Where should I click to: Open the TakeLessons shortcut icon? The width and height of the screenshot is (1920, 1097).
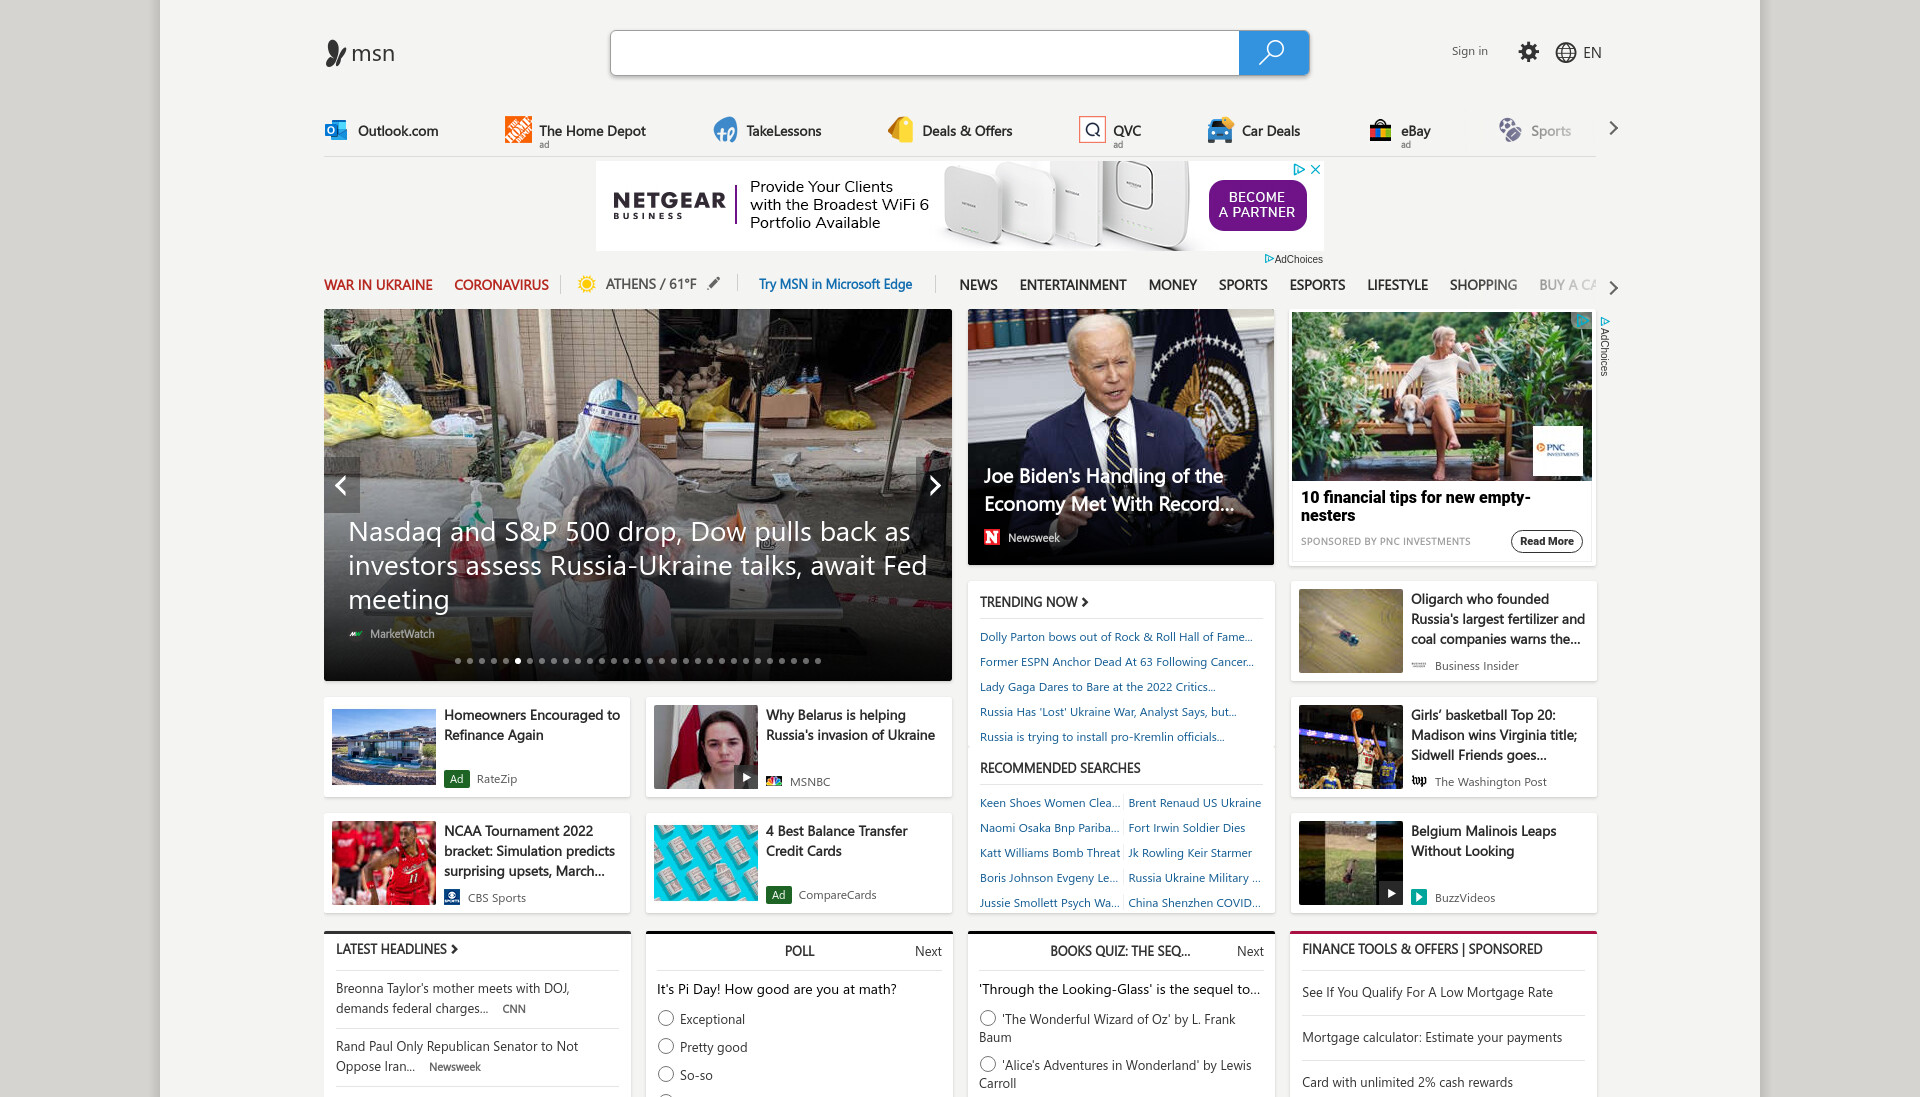pyautogui.click(x=725, y=130)
